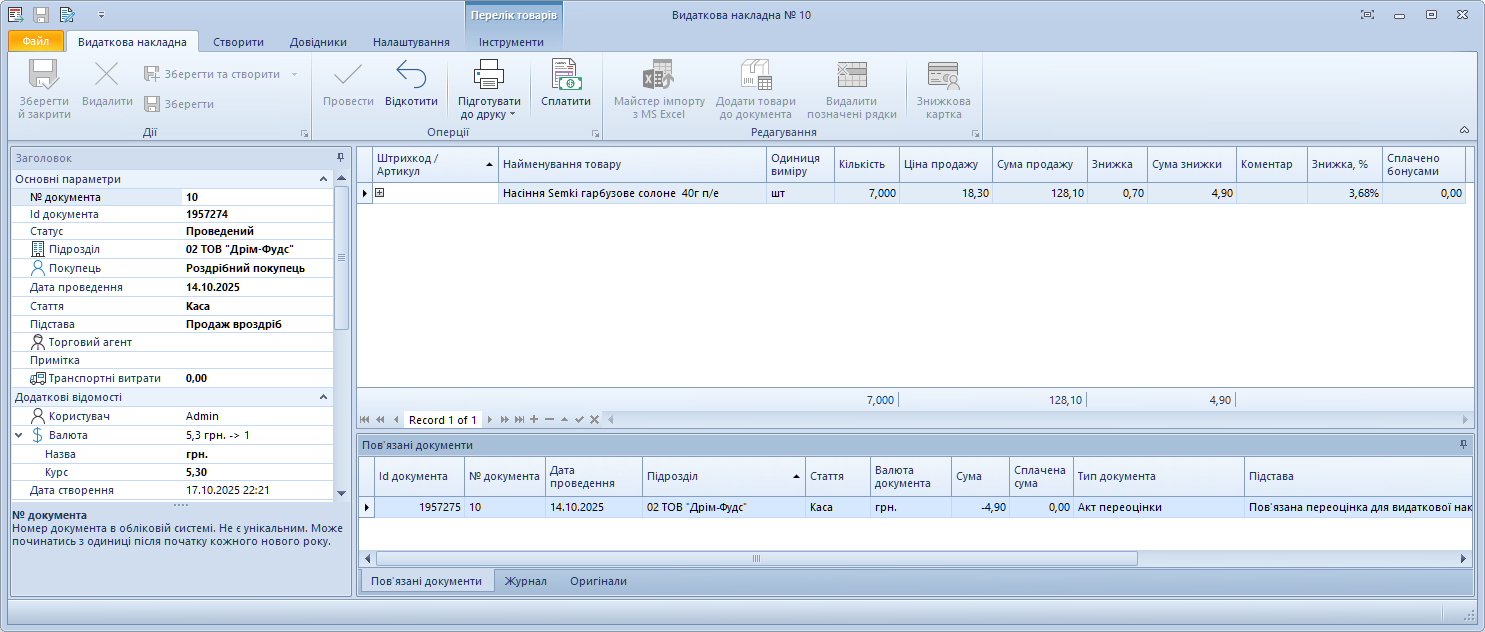Go to next record in grid navigator

[491, 420]
